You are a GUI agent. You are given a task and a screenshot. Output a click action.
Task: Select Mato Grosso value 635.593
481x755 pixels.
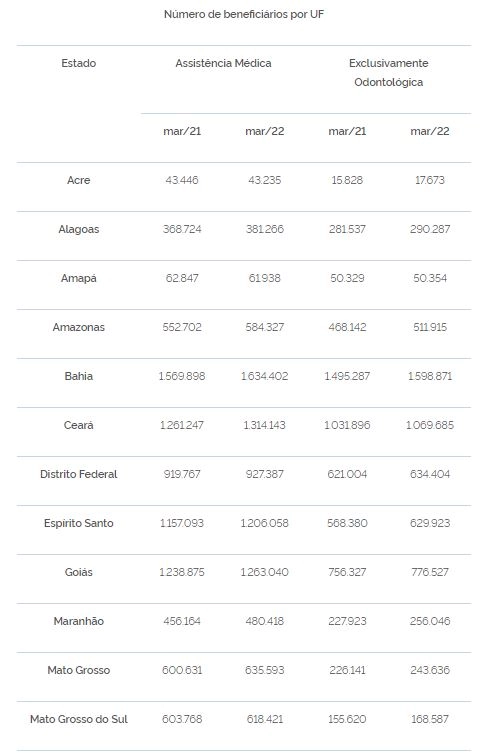coord(264,670)
